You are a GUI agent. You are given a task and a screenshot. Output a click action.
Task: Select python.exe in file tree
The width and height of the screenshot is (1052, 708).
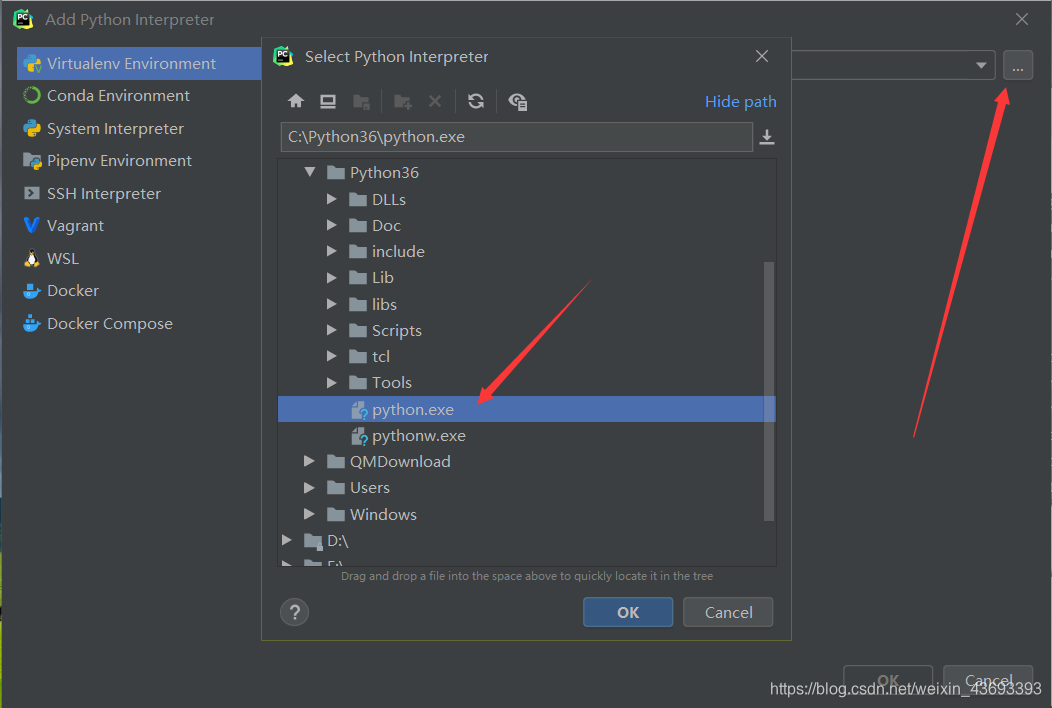[x=527, y=409]
